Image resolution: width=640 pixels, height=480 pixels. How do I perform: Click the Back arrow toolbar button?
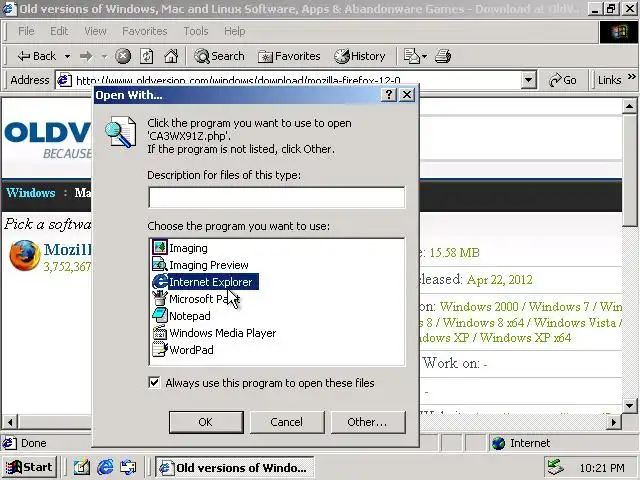[x=36, y=56]
